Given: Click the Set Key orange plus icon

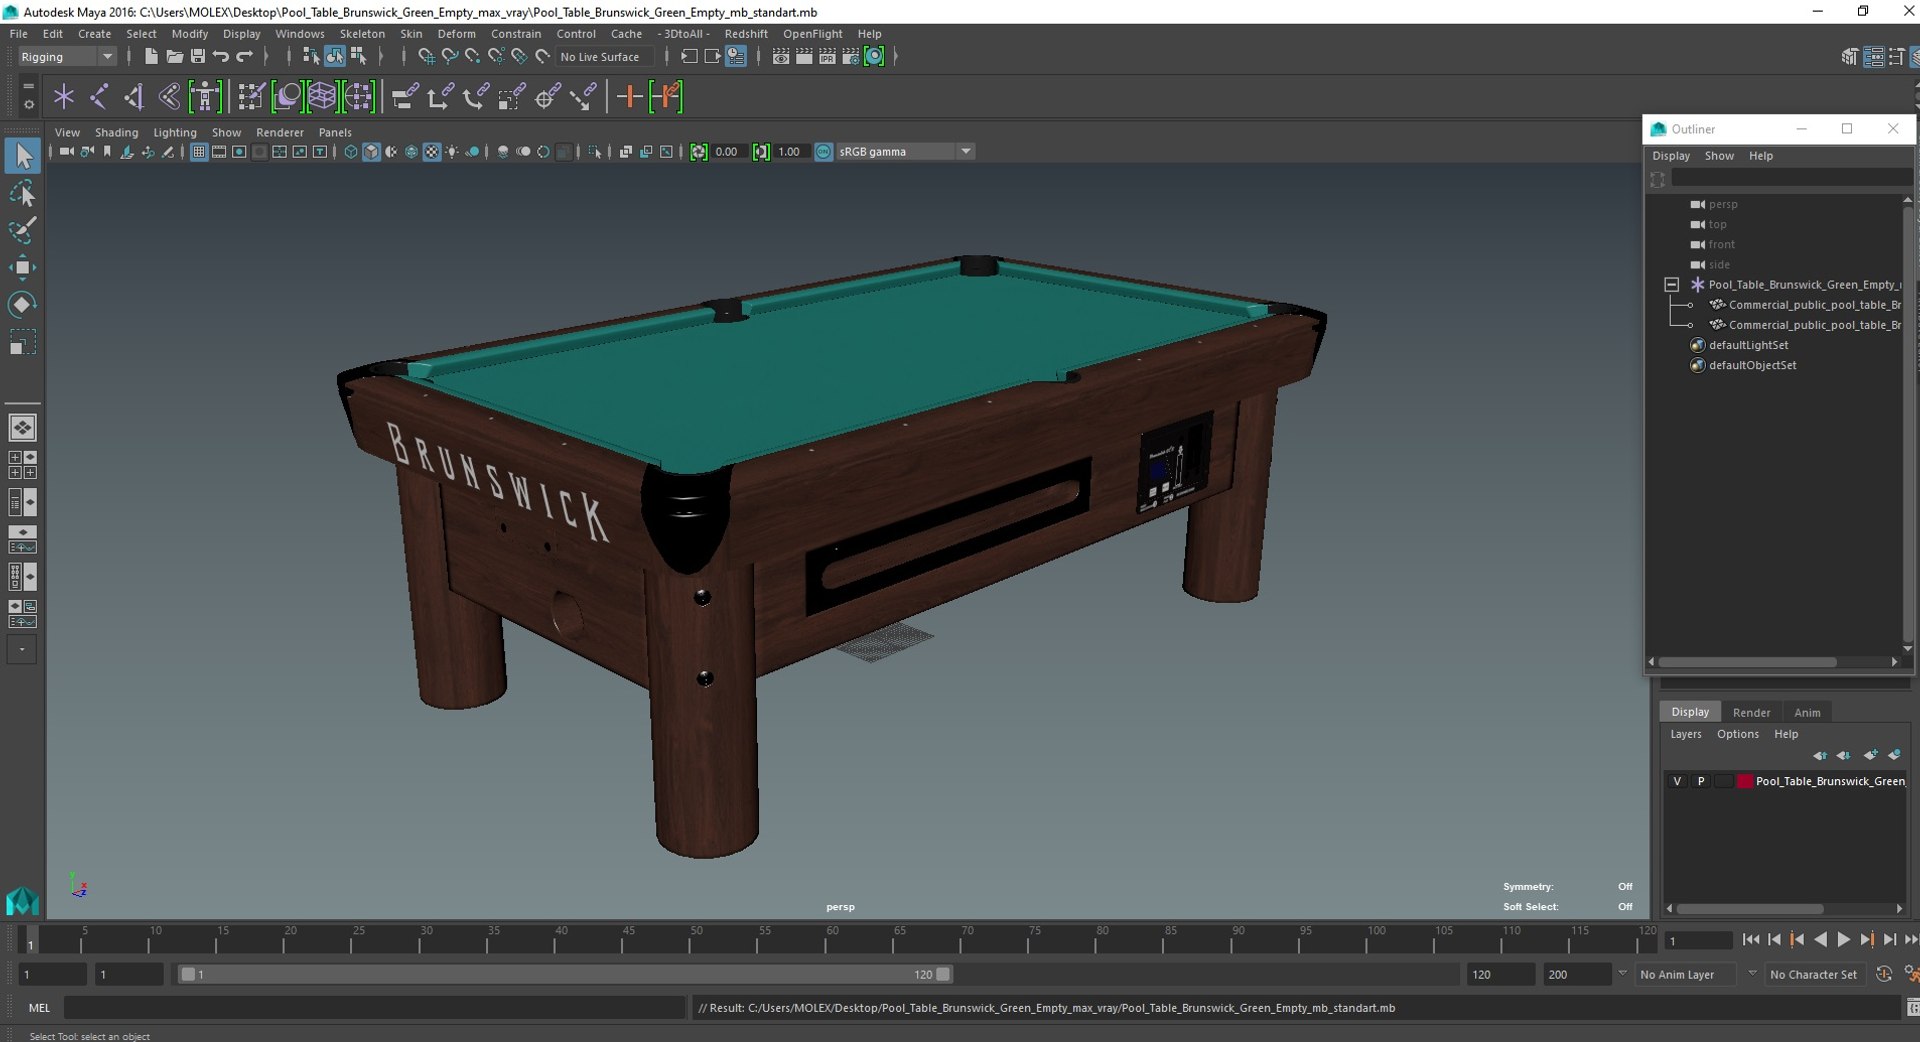Looking at the screenshot, I should click(629, 97).
